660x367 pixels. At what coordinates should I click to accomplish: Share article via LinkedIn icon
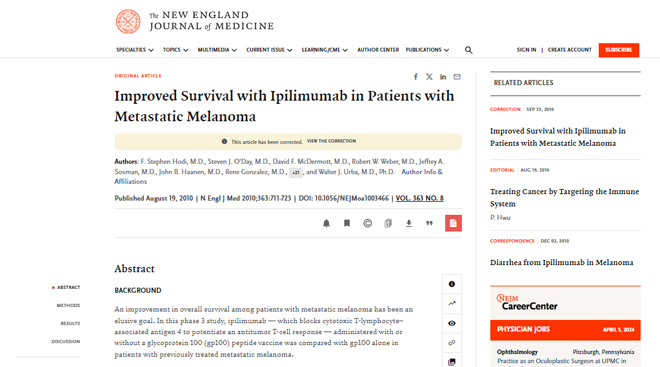443,77
